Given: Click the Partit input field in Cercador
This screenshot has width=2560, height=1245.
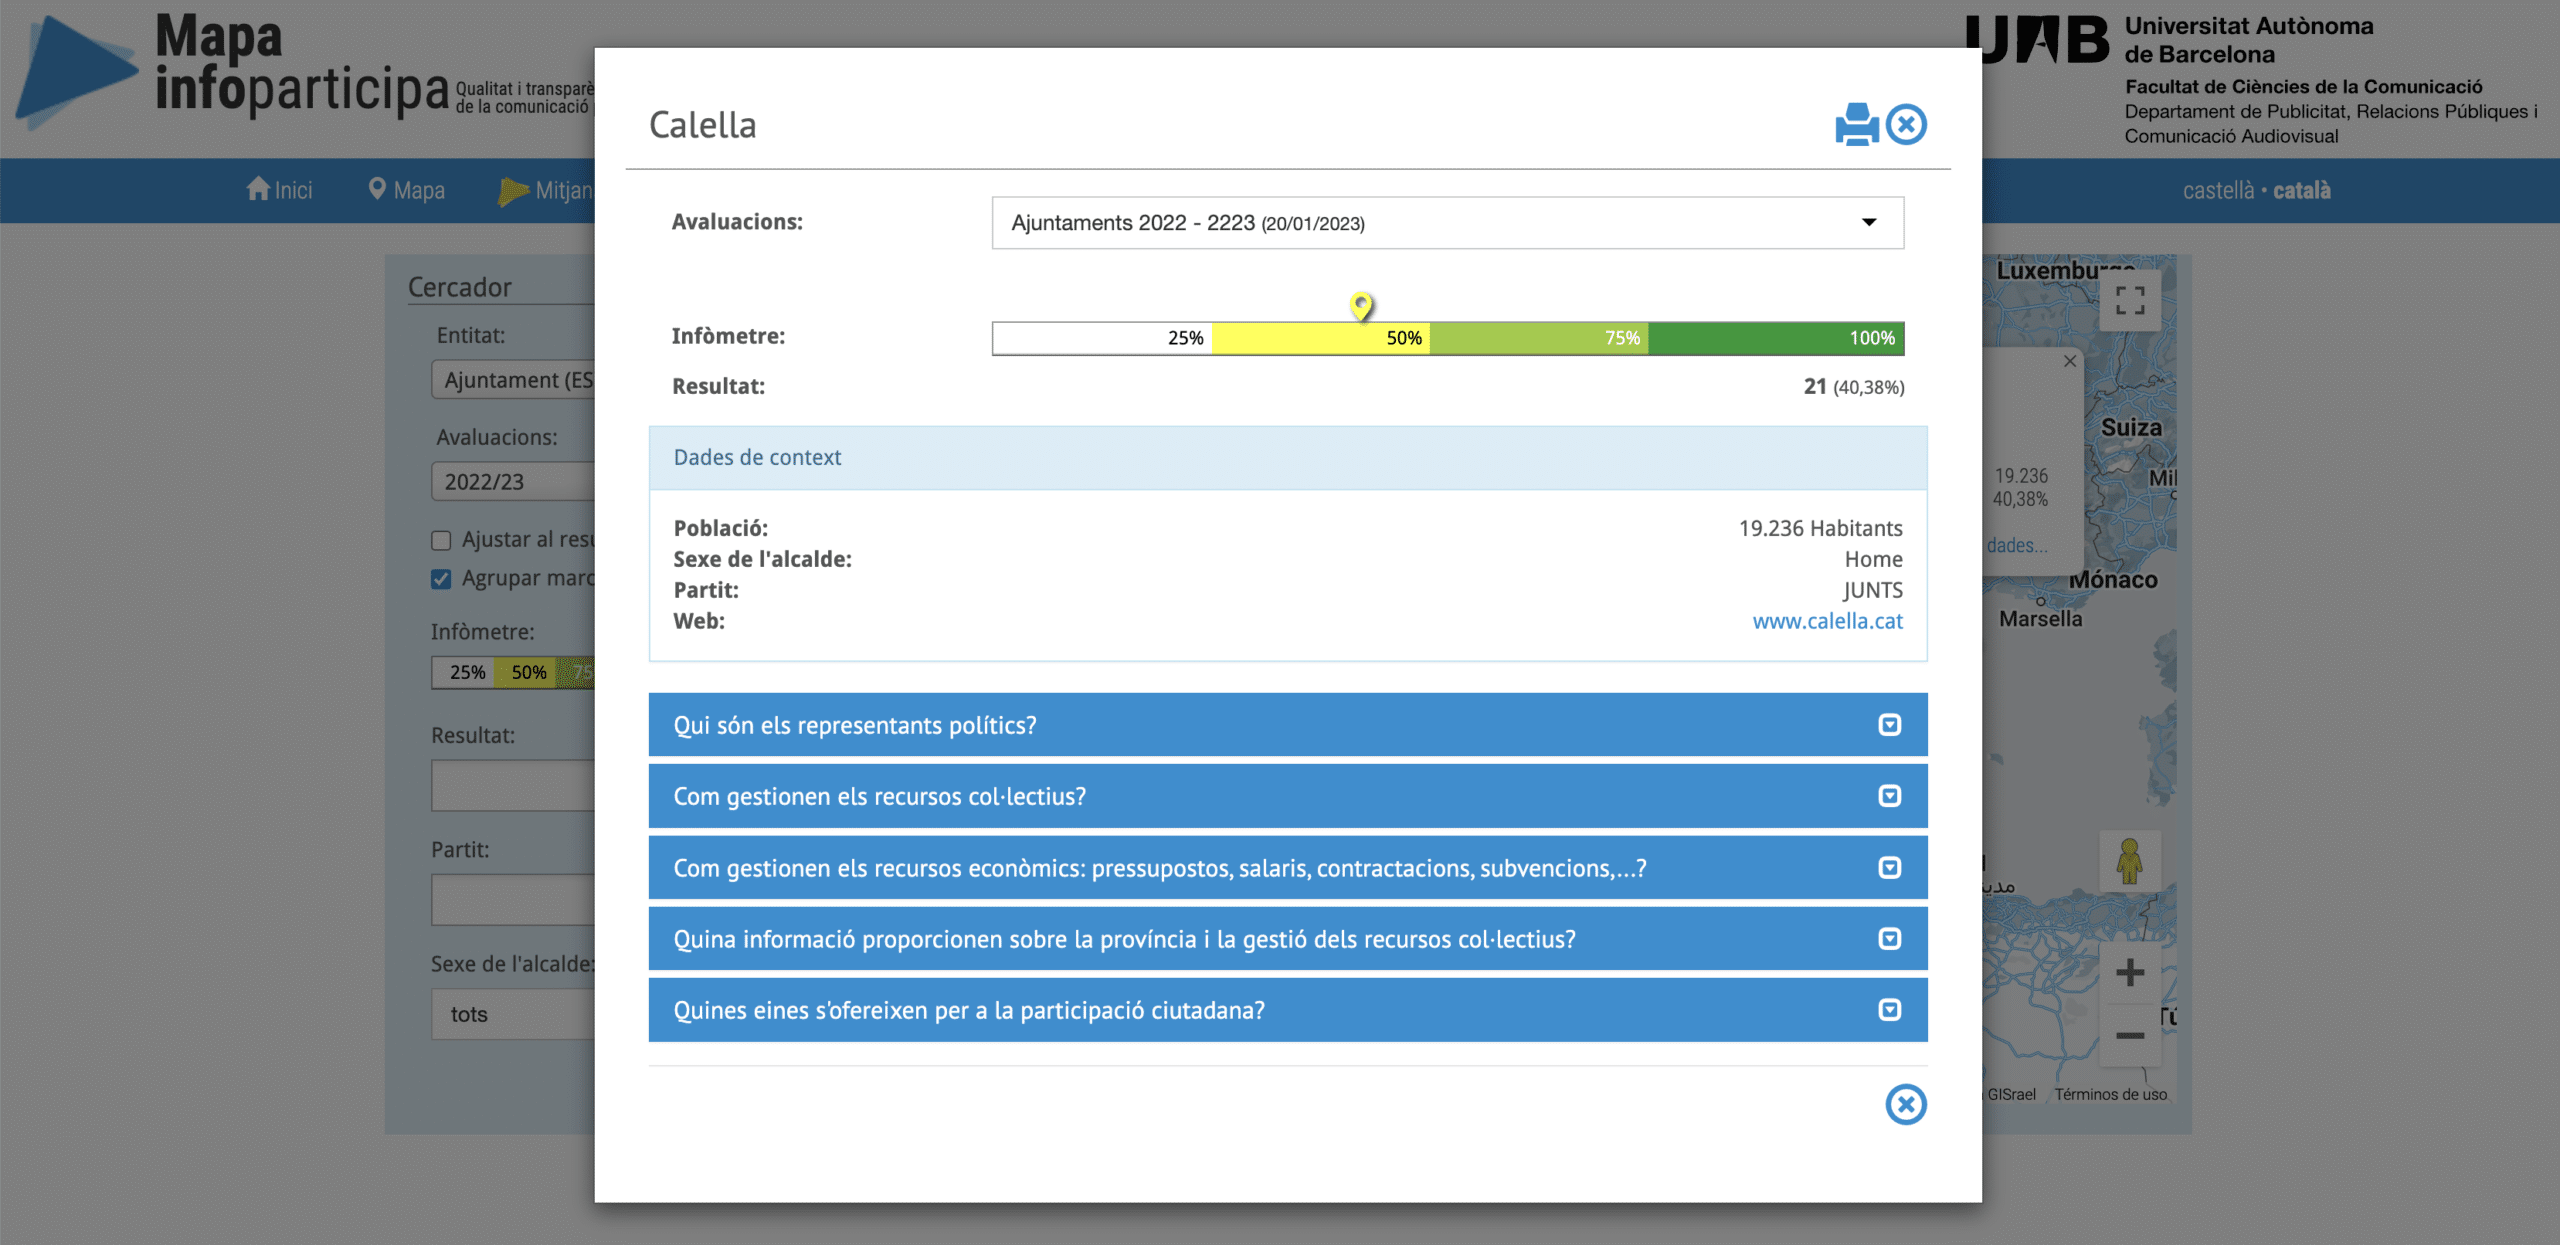Looking at the screenshot, I should [x=513, y=900].
